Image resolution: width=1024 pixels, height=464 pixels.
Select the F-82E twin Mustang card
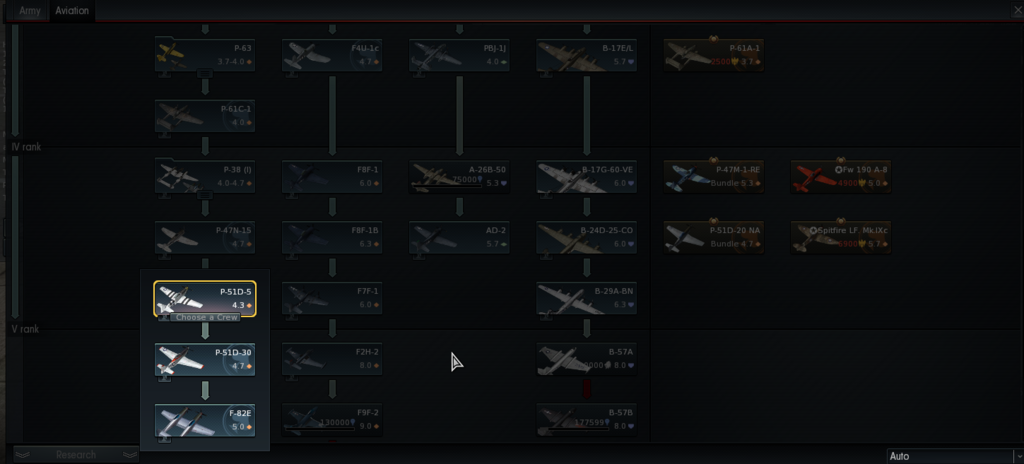205,420
